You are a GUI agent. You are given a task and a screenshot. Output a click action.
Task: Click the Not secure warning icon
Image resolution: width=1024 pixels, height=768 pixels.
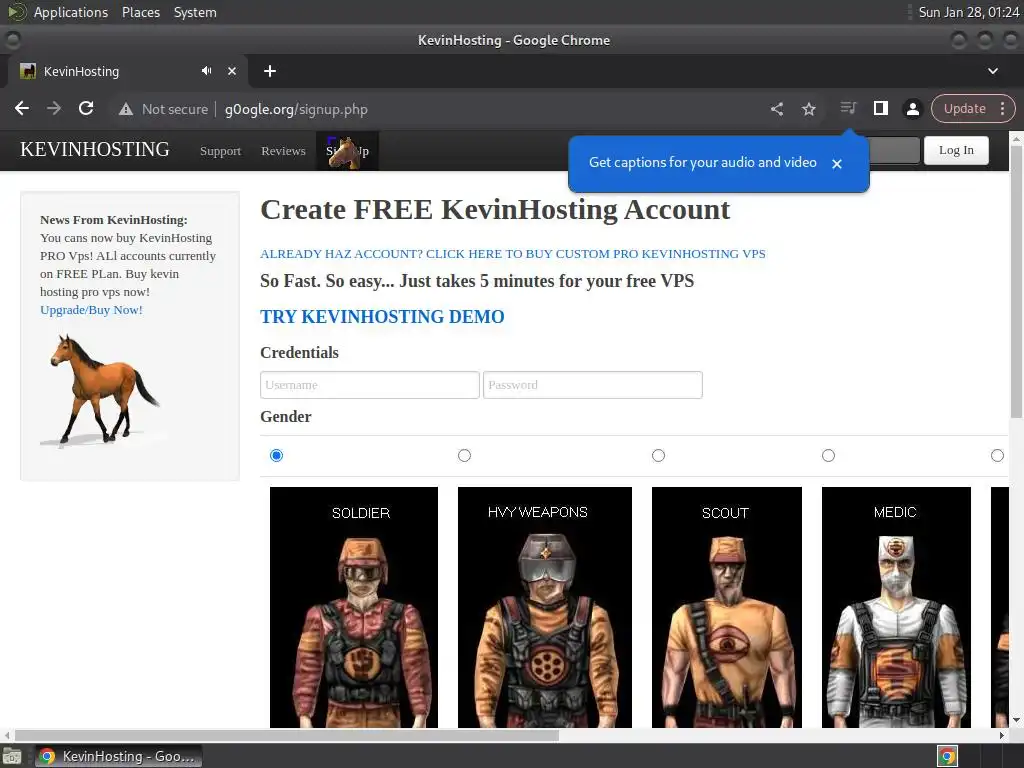click(x=125, y=109)
